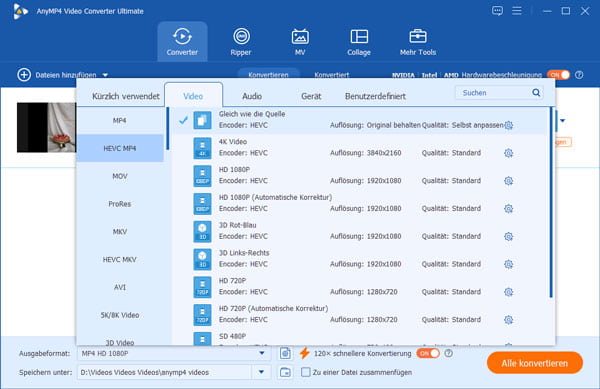Click the profile settings icon beside Ausgabeformat
Viewport: 600px width, 389px height.
tap(285, 353)
